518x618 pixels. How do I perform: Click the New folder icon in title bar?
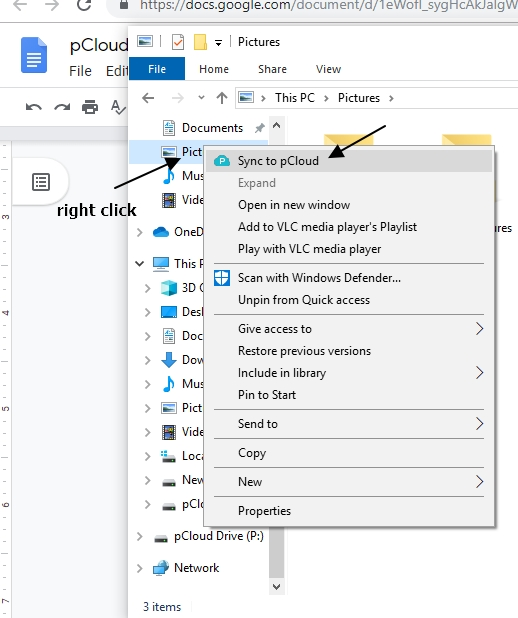(x=200, y=42)
